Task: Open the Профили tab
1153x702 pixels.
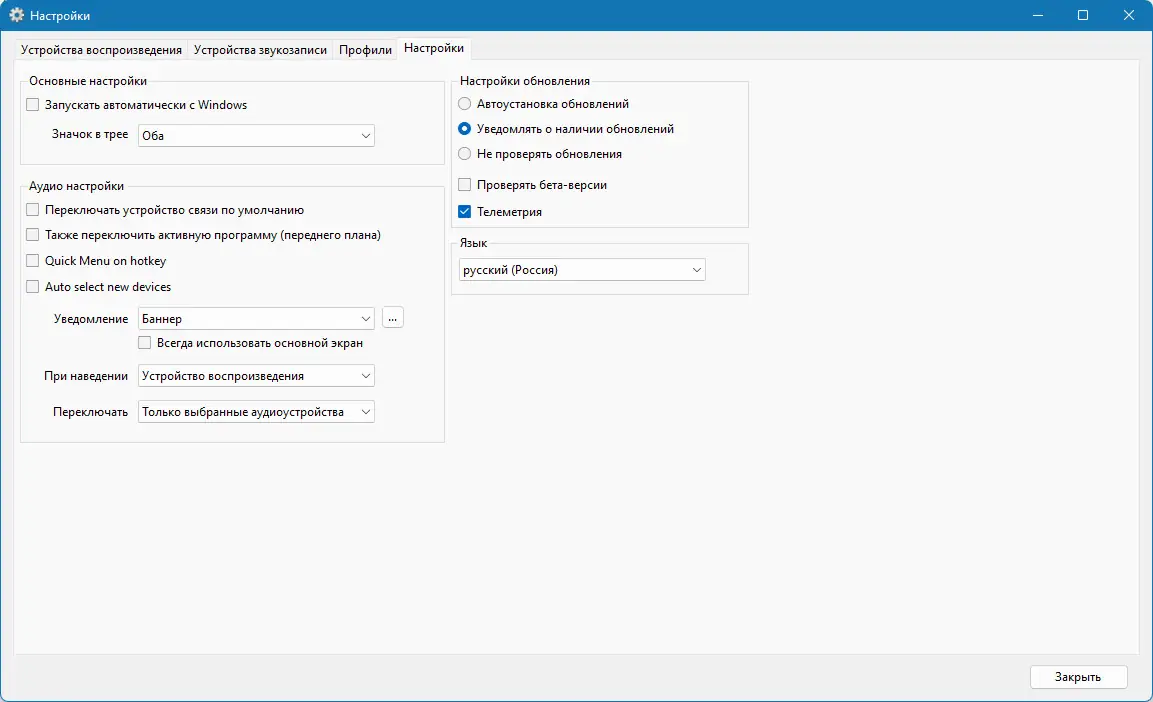Action: [x=365, y=50]
